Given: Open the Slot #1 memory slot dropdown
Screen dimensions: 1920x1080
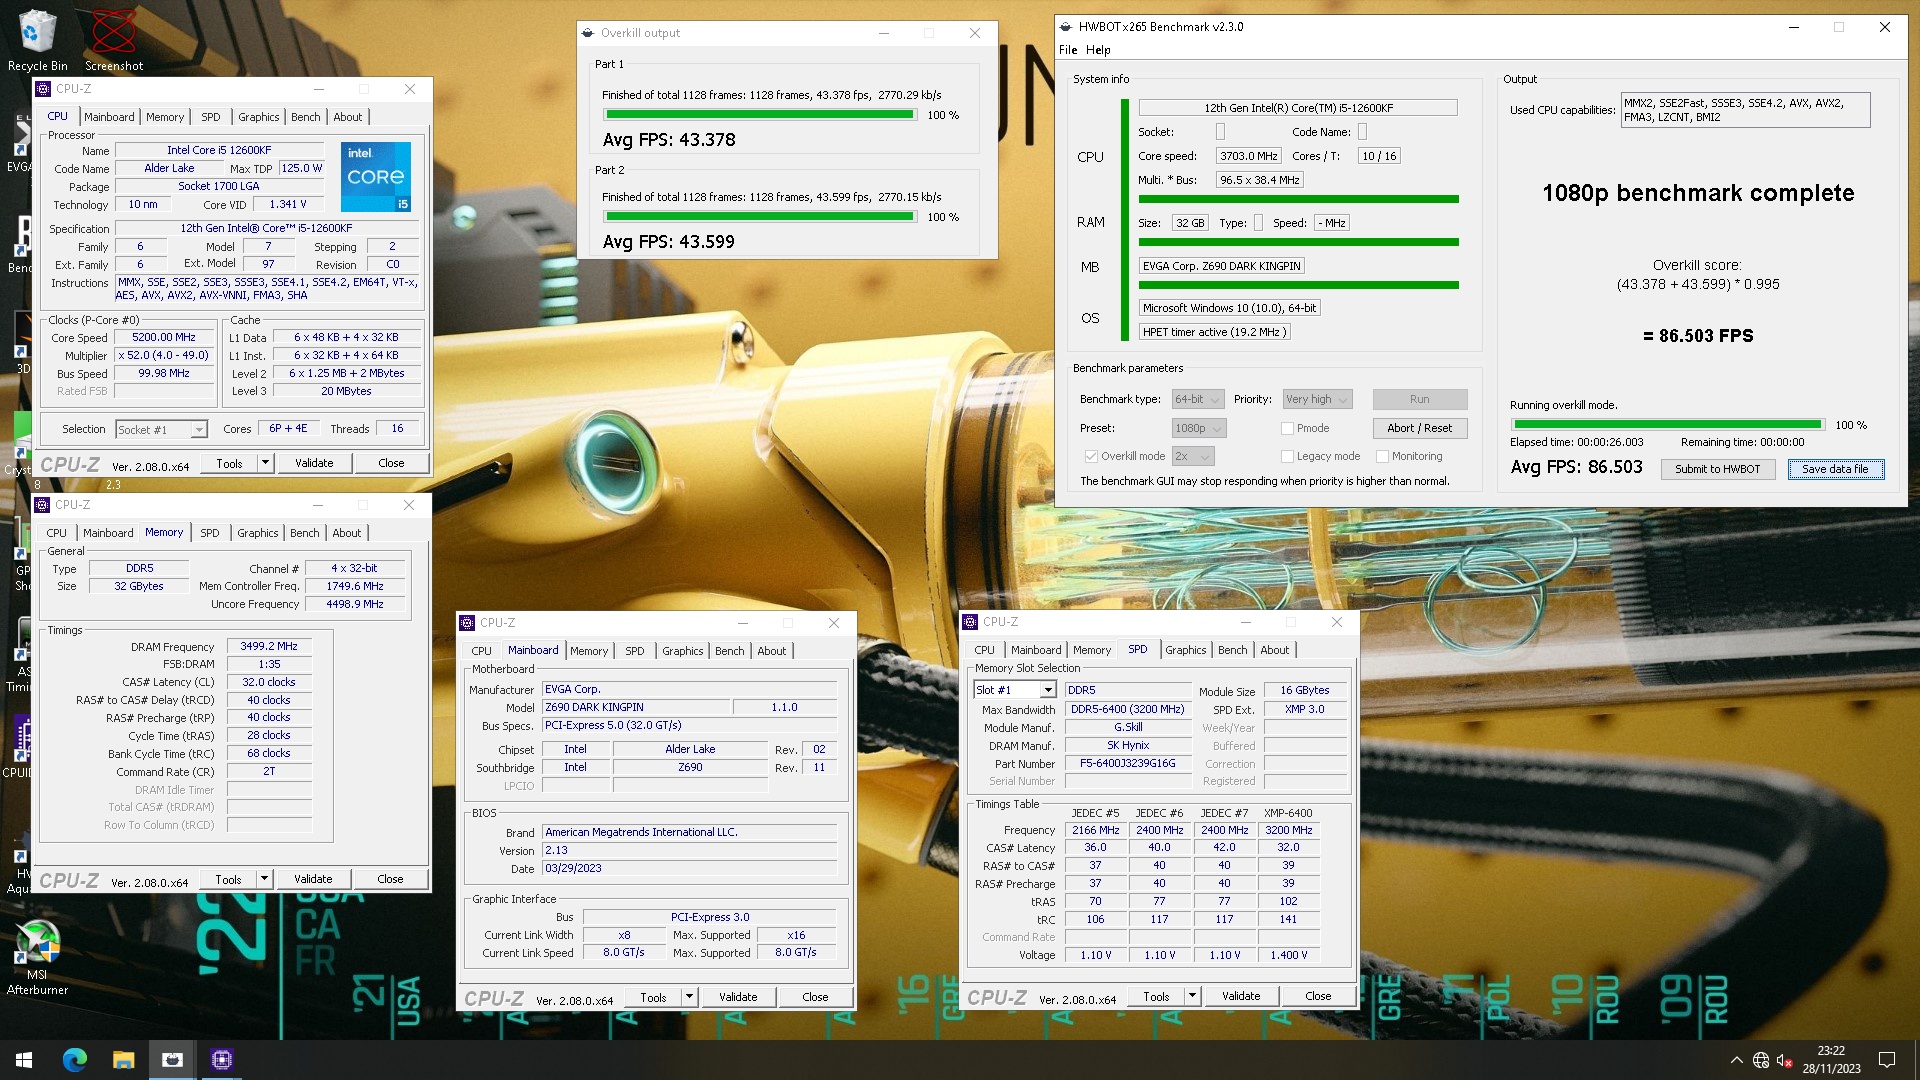Looking at the screenshot, I should coord(1015,690).
